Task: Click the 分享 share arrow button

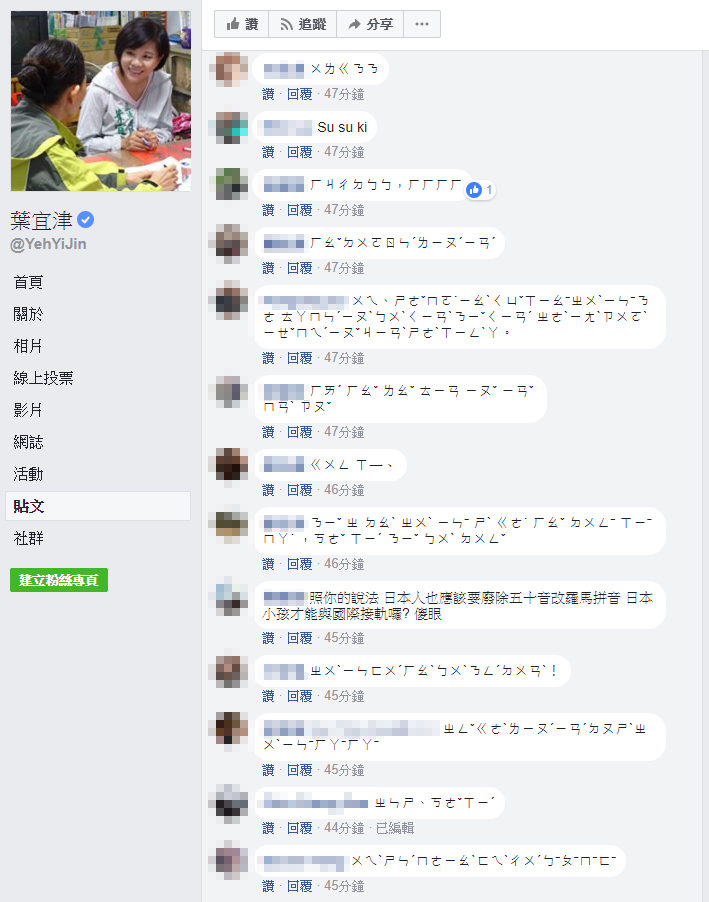Action: click(370, 24)
